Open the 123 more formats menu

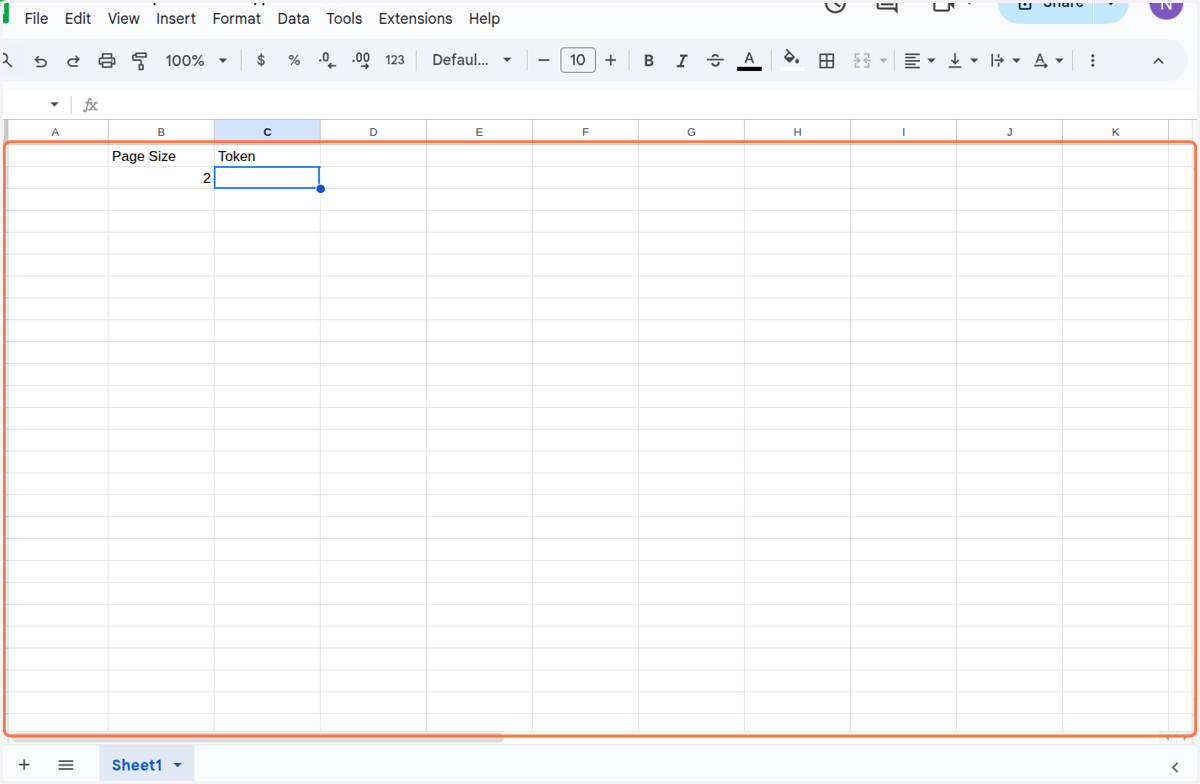[395, 60]
